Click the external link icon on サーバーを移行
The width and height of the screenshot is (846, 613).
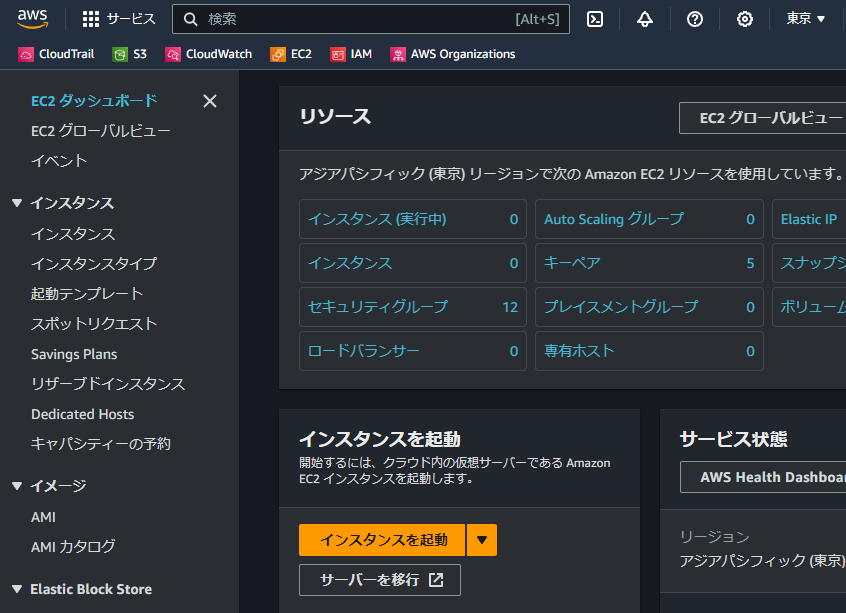coord(436,580)
